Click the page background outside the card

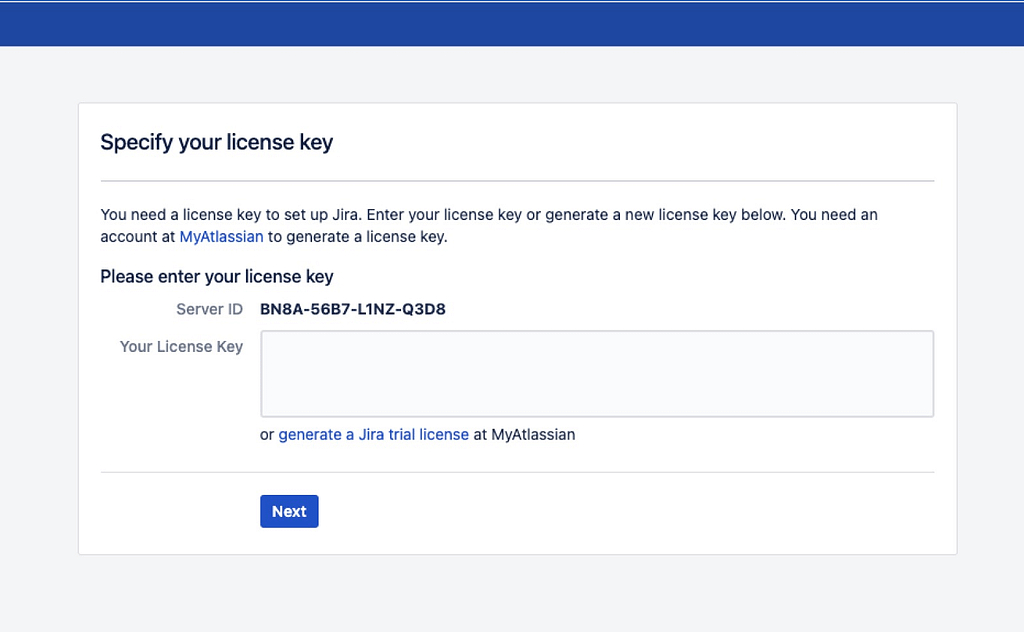click(x=512, y=600)
